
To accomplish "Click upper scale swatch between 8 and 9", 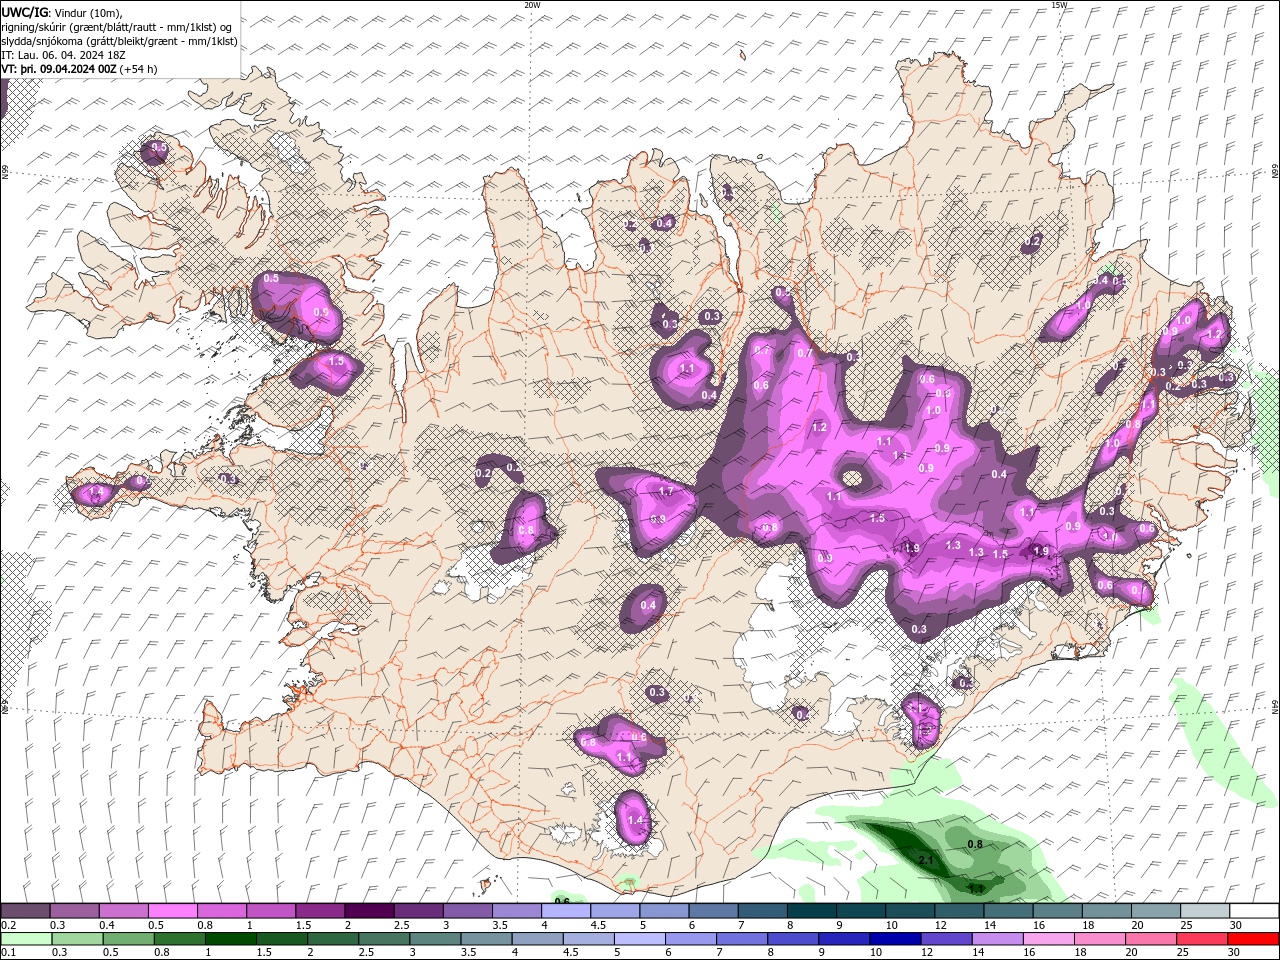I will 811,911.
